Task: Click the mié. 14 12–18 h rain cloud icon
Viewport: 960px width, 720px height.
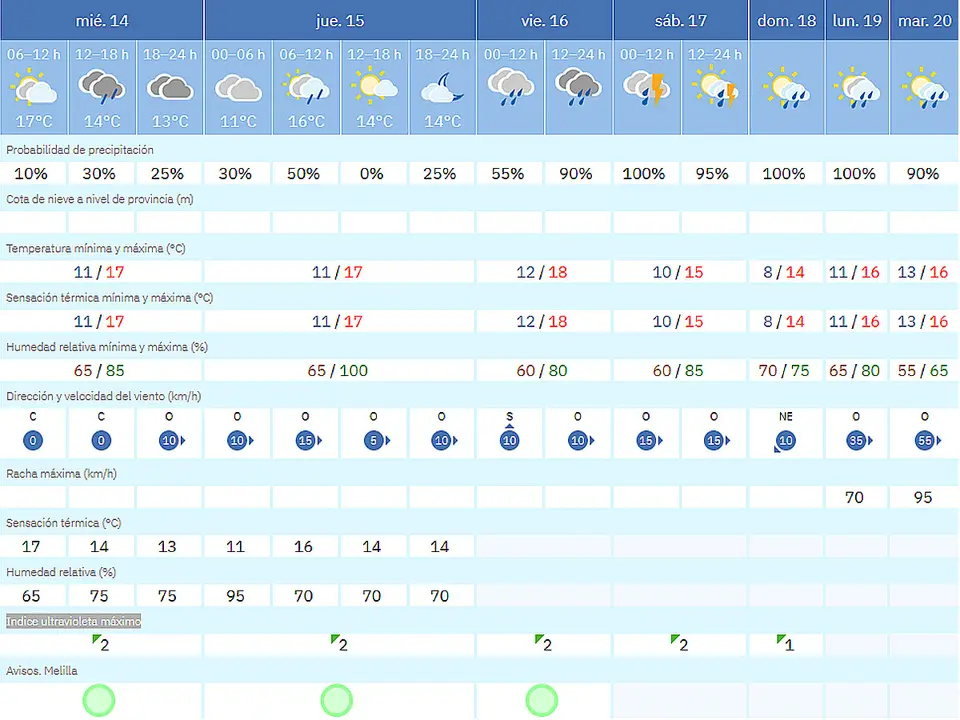Action: (102, 88)
